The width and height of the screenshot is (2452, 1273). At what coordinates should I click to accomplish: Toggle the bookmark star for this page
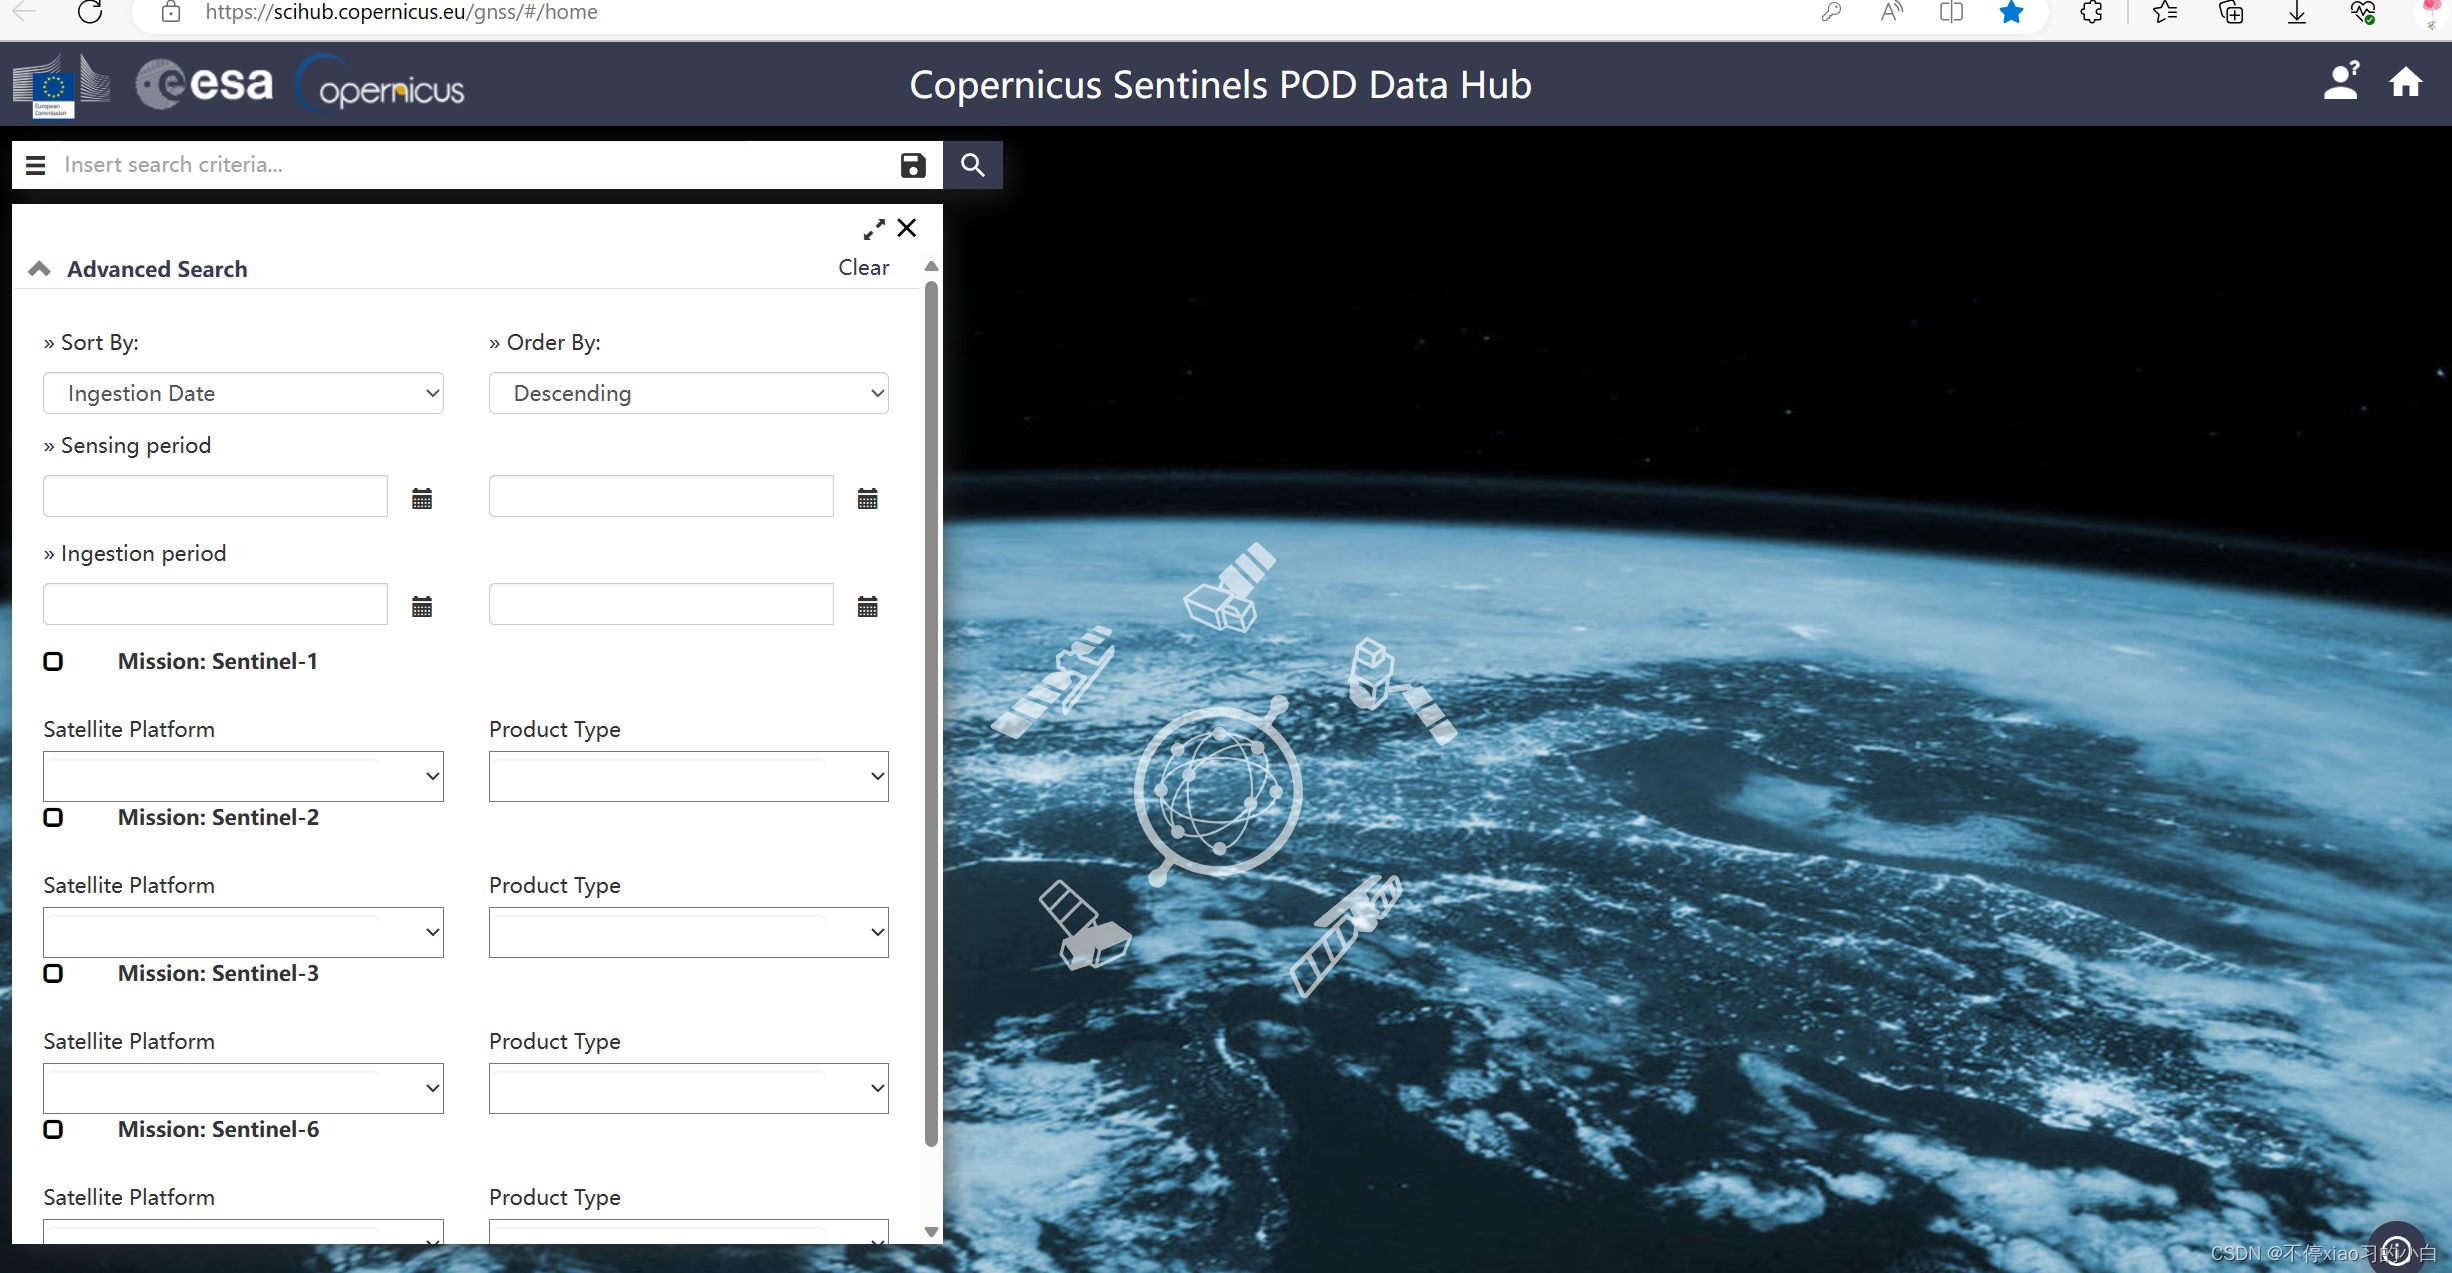point(2011,12)
